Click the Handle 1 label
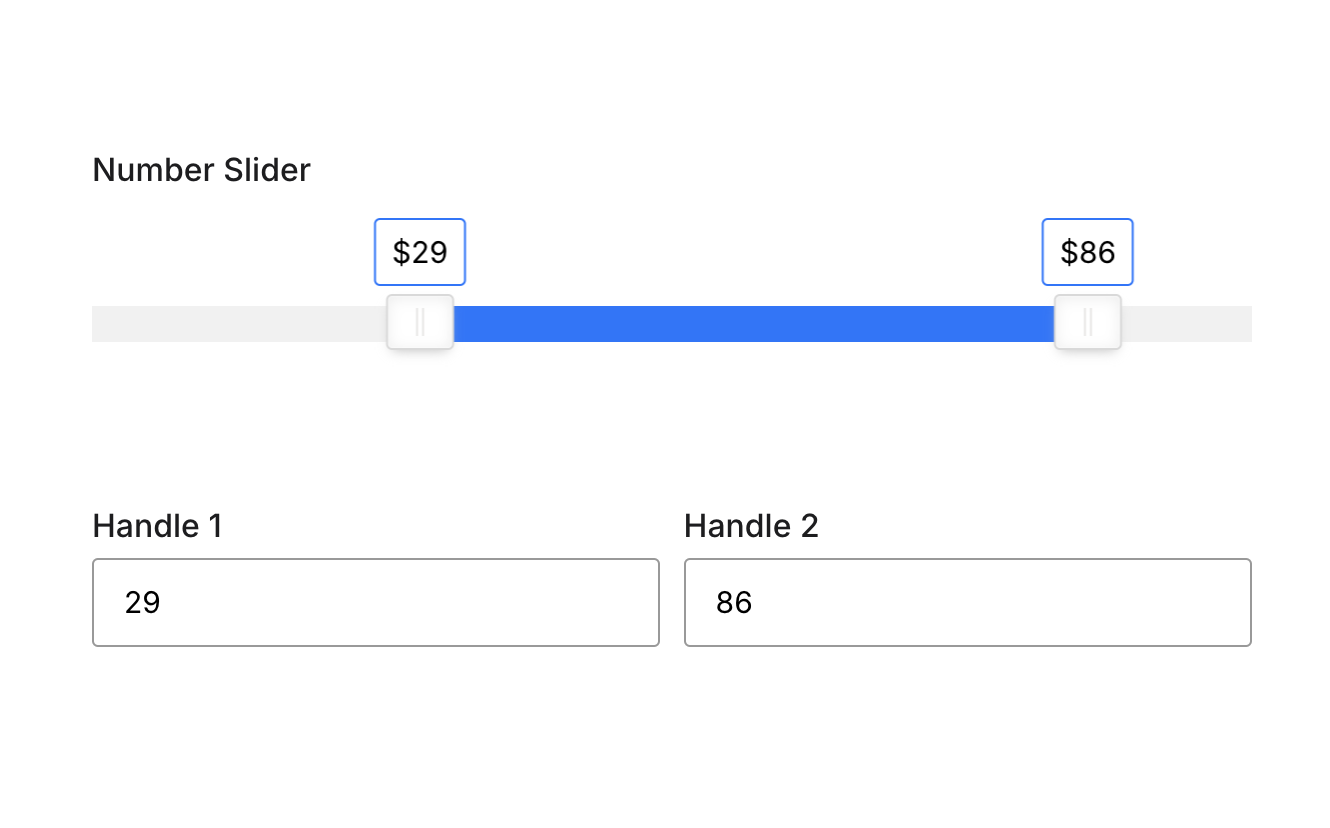 point(157,526)
